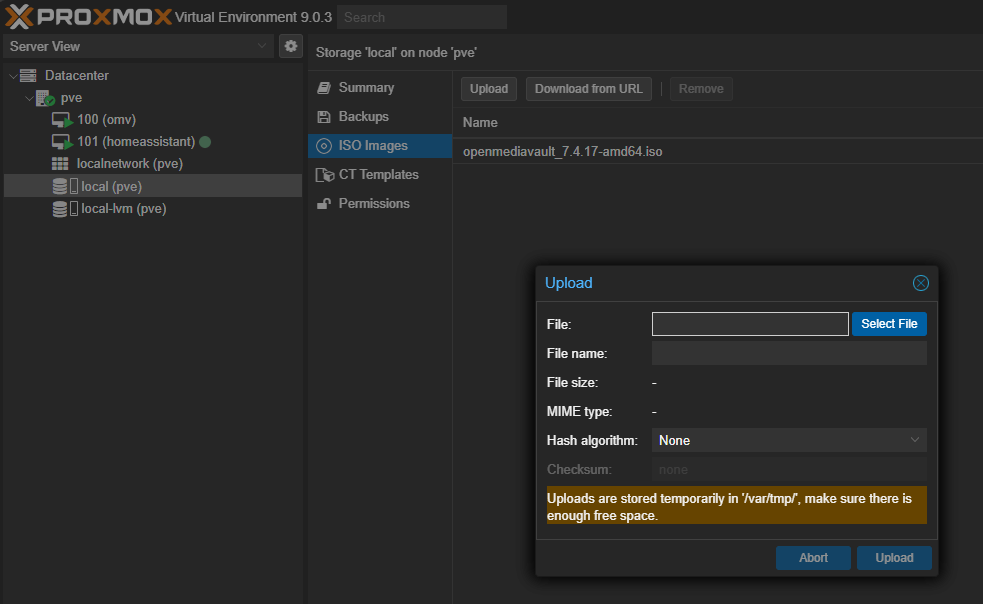Click the top Search input field
The width and height of the screenshot is (983, 604).
pos(422,17)
